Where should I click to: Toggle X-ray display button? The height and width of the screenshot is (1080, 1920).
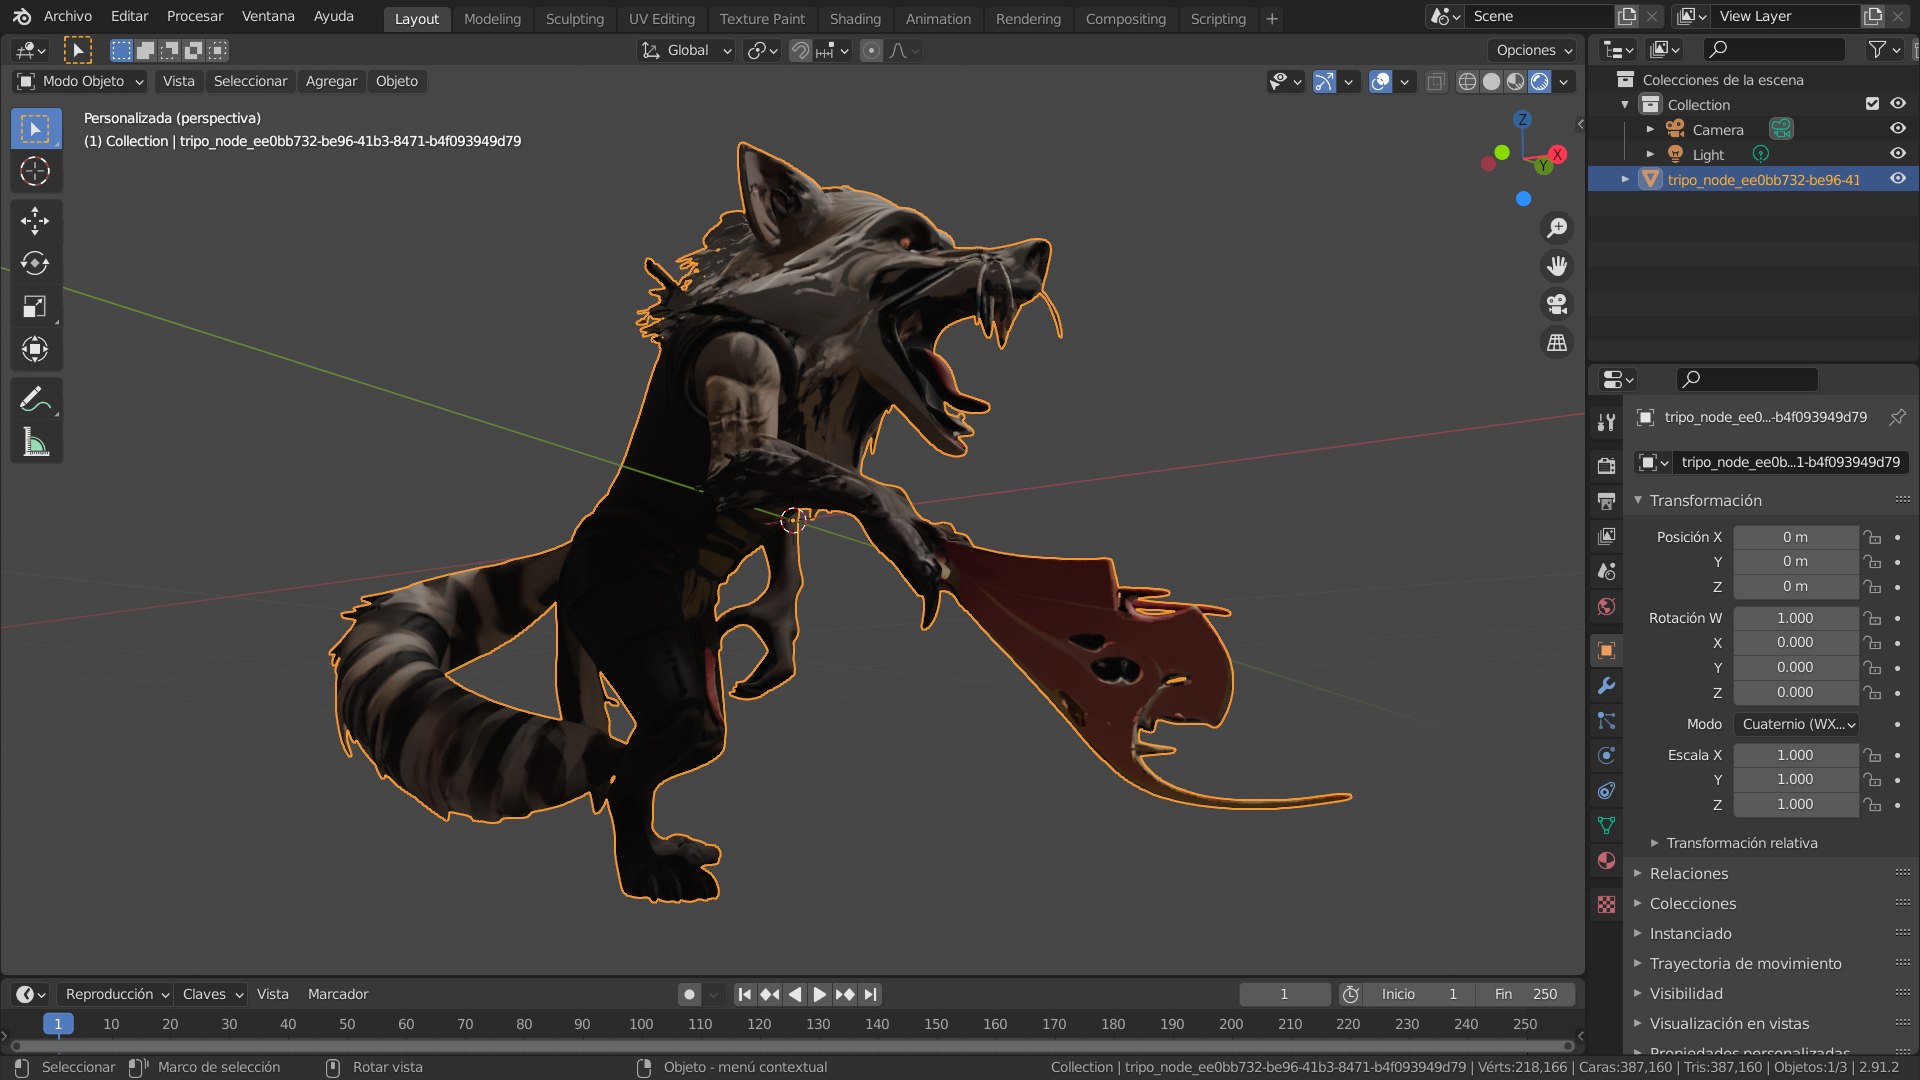coord(1436,82)
